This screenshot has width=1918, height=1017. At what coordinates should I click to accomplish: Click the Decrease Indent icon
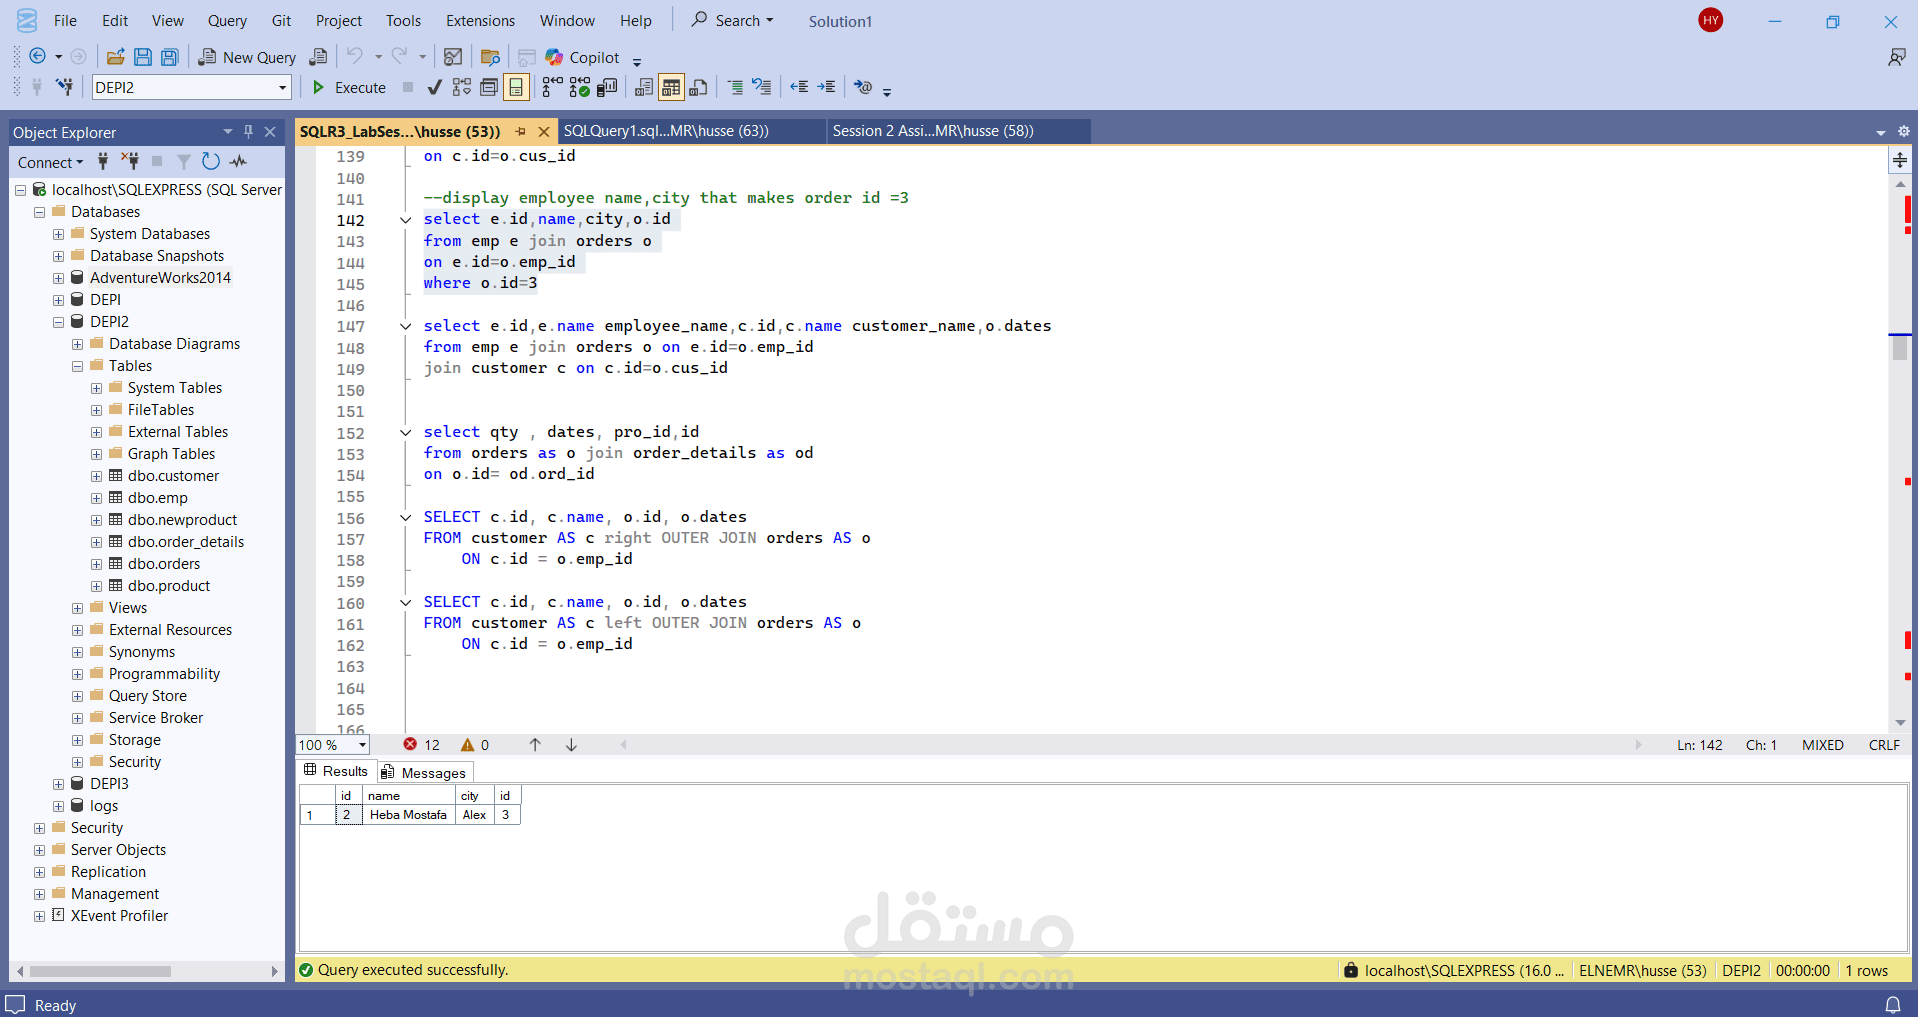pyautogui.click(x=799, y=87)
